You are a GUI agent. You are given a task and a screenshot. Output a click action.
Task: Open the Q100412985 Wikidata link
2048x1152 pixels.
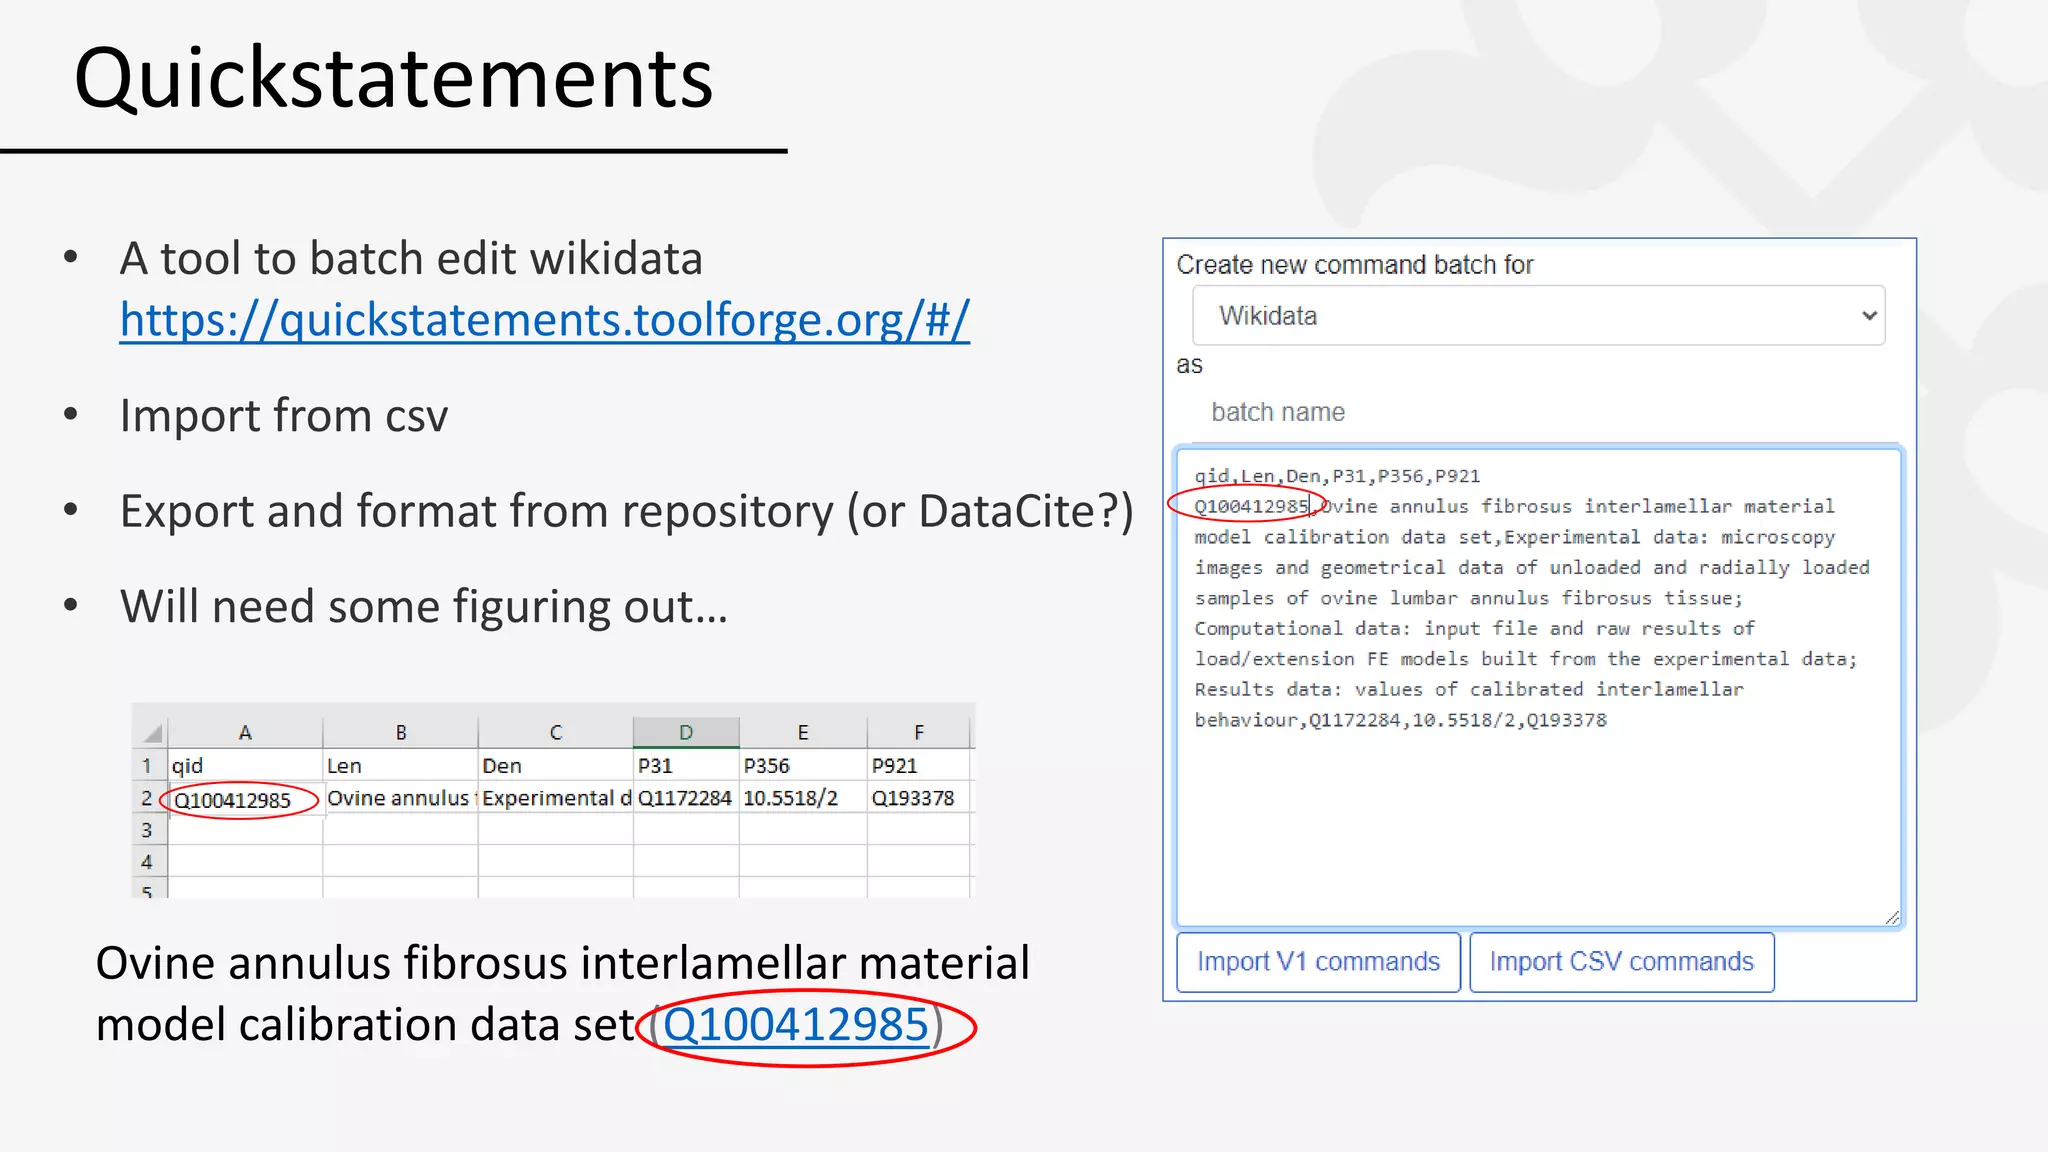click(796, 1025)
